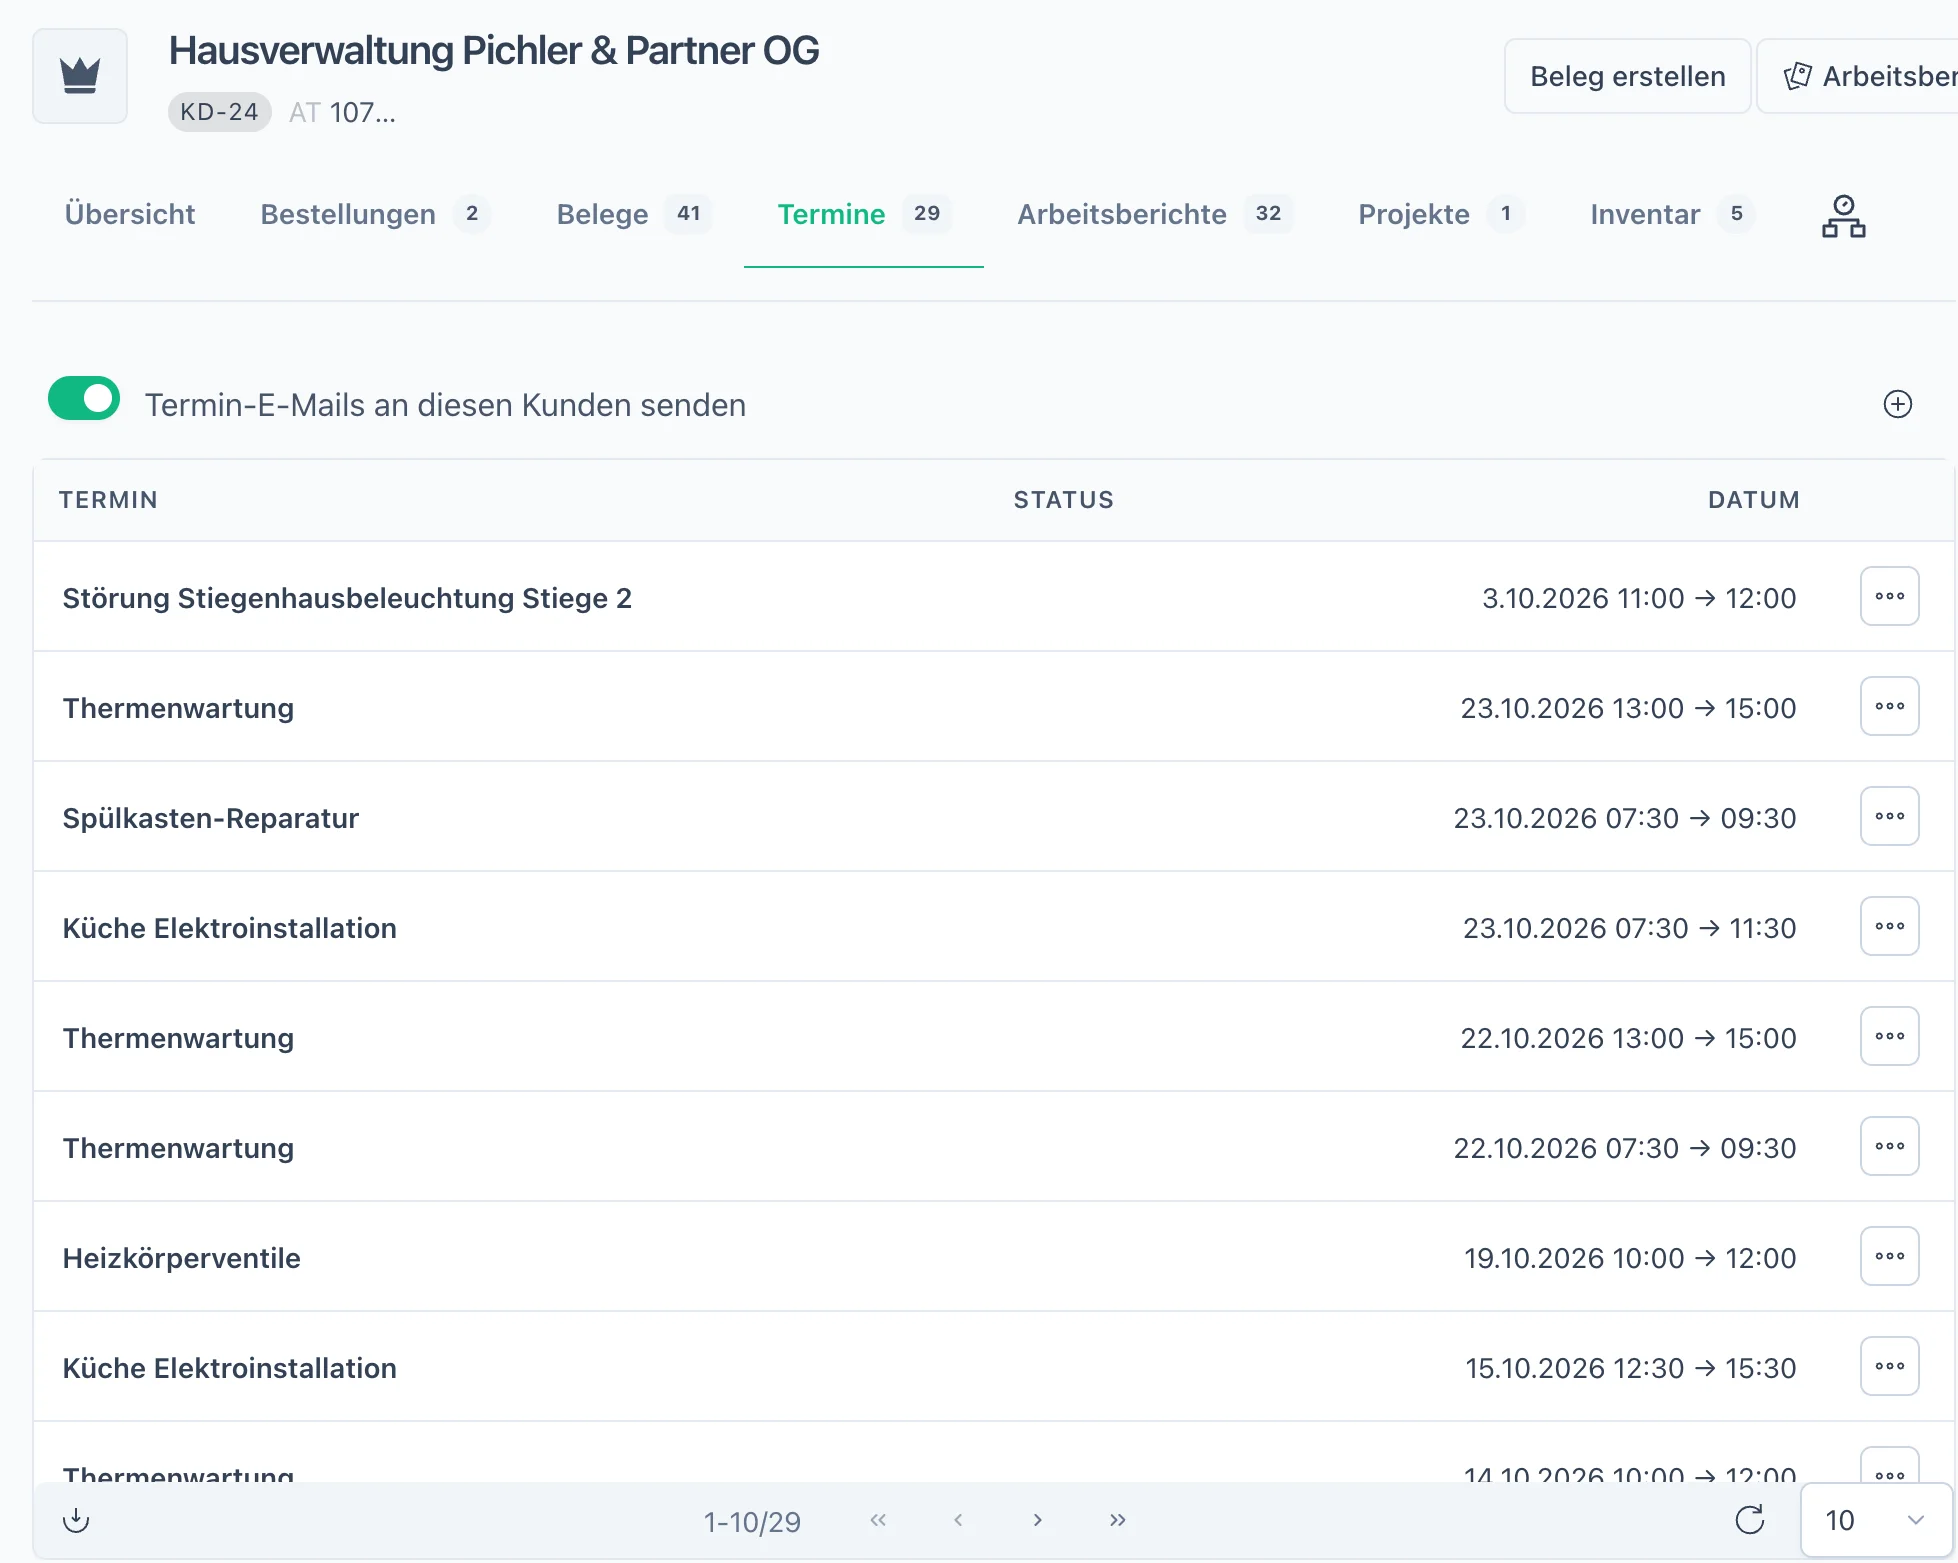Open options for Störung Stiegenhausbeleuchtung Stiege 2
Screen dimensions: 1958x1563
[1889, 596]
